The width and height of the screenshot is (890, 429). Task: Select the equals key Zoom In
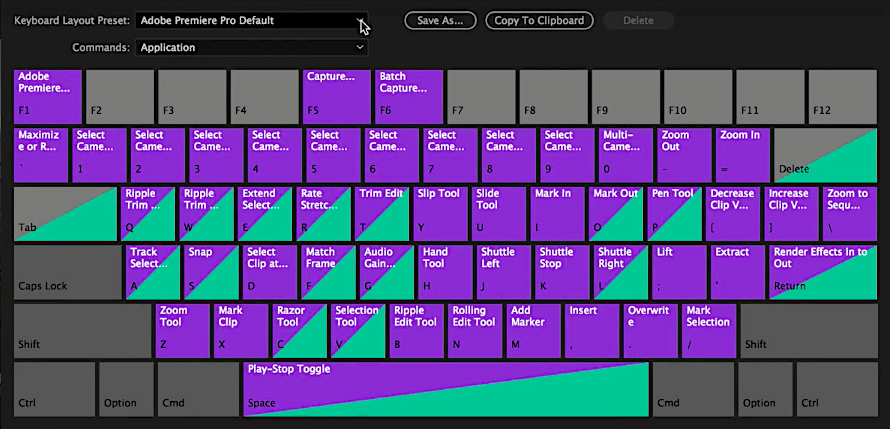[x=743, y=155]
